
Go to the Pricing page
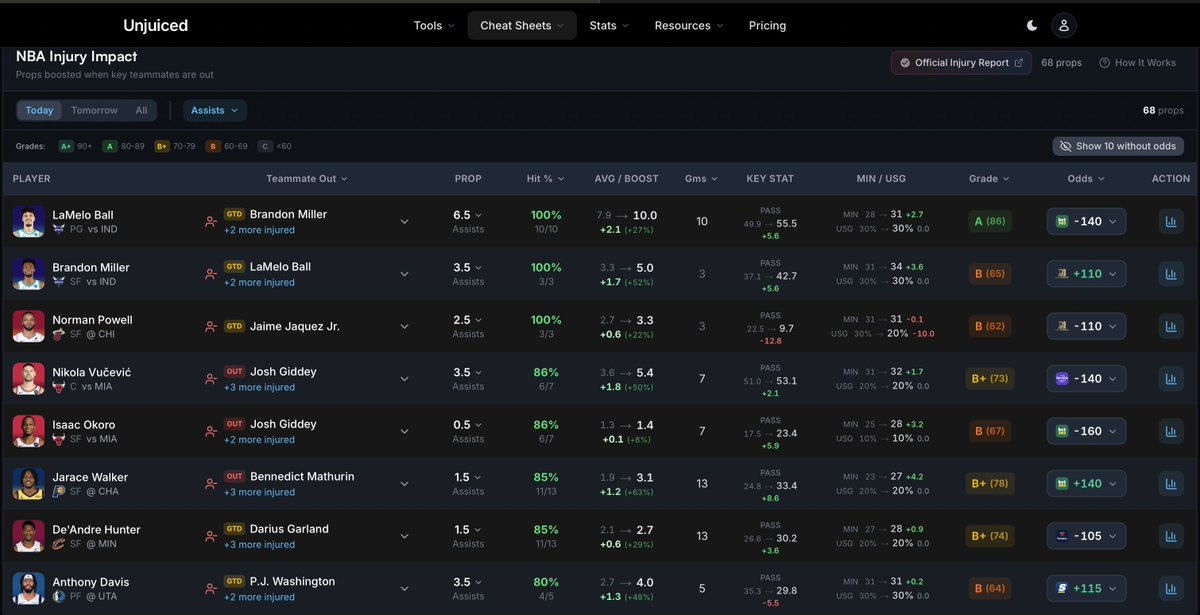point(767,26)
